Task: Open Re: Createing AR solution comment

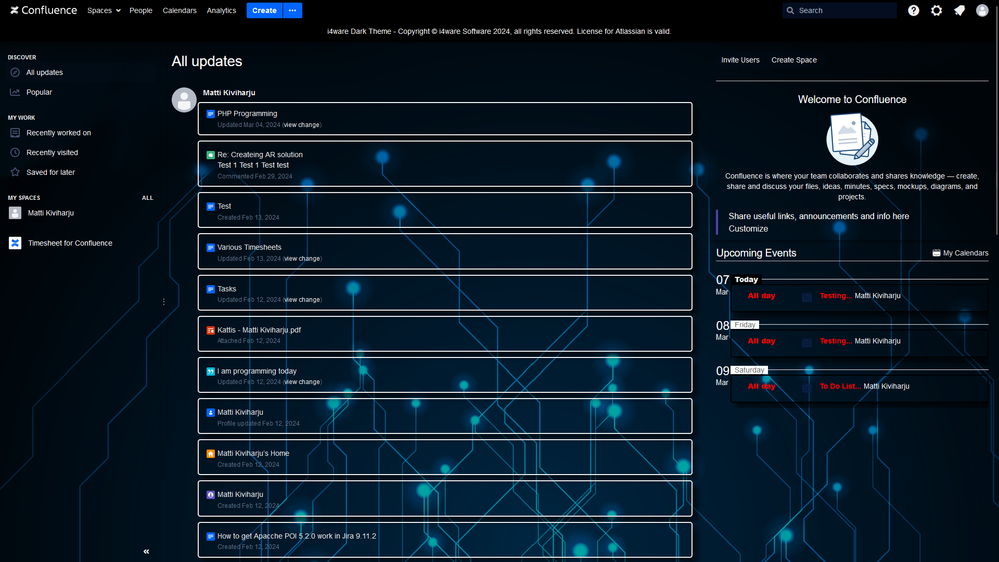Action: click(x=260, y=155)
